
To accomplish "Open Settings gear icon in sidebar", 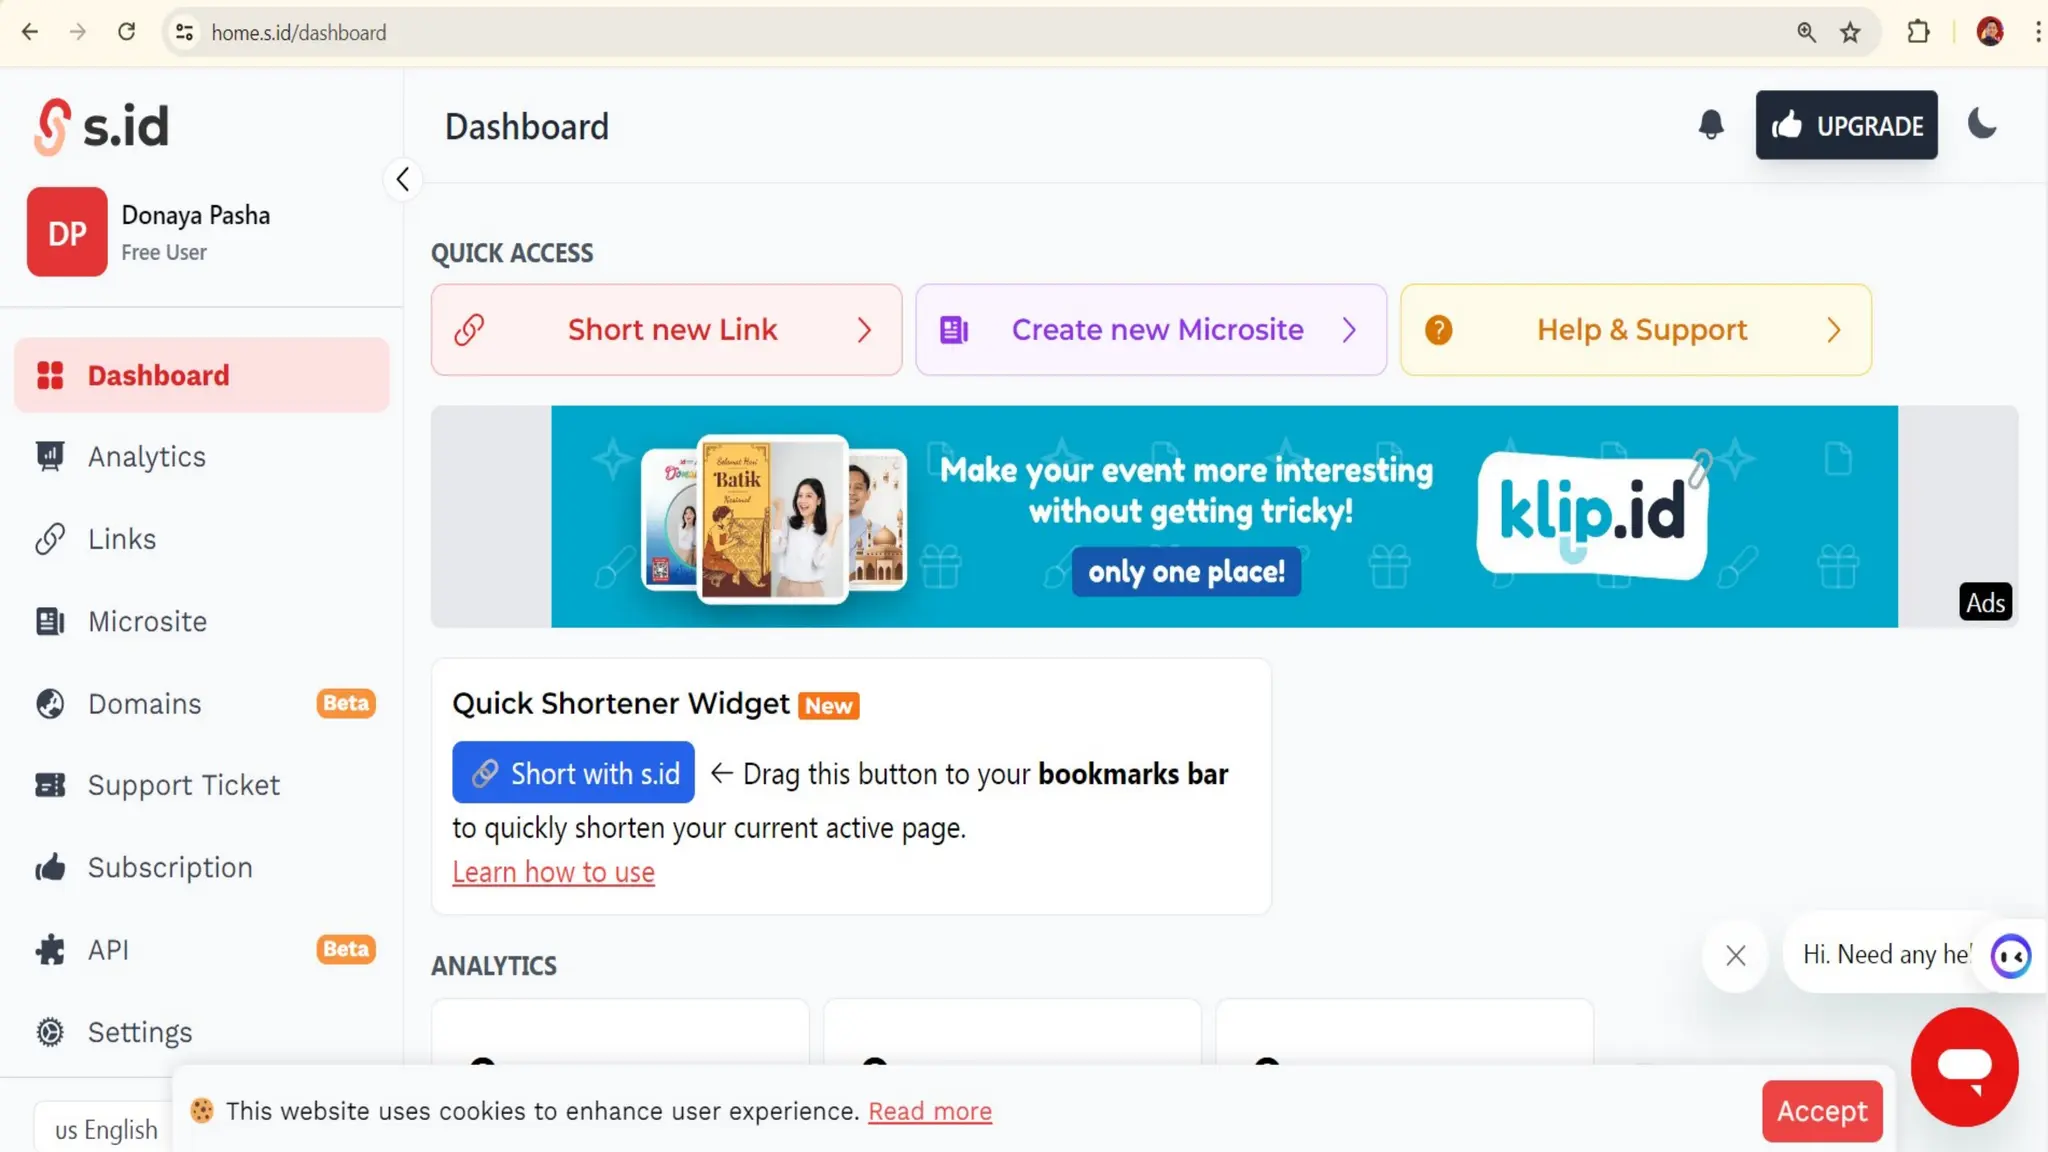I will point(50,1032).
